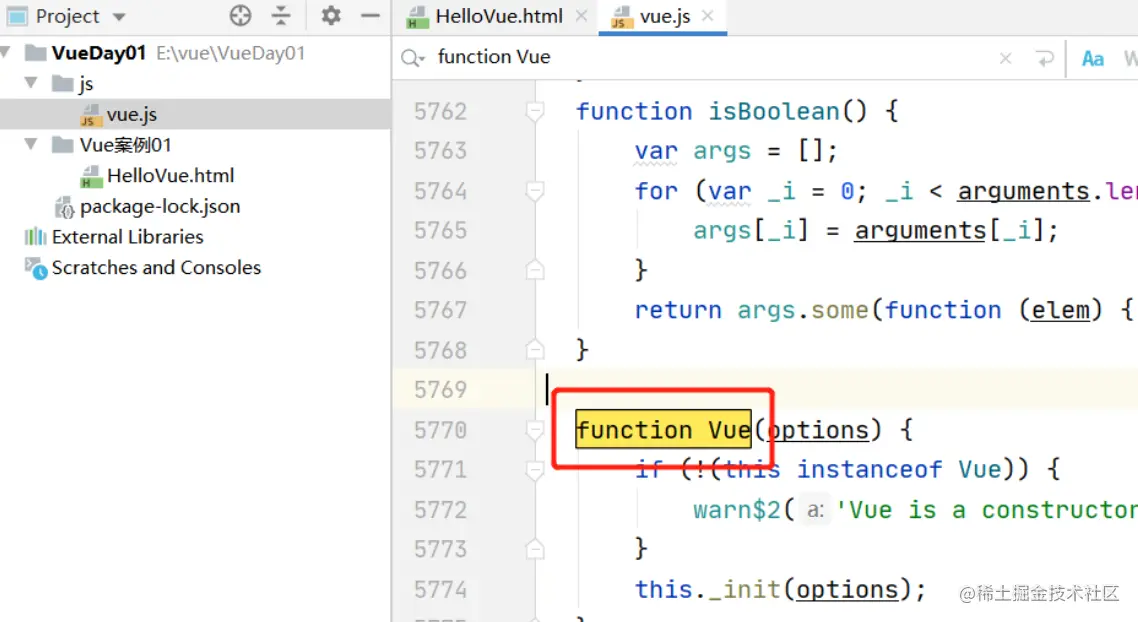Click the 'instanceof' keyword on line 5771

[869, 470]
